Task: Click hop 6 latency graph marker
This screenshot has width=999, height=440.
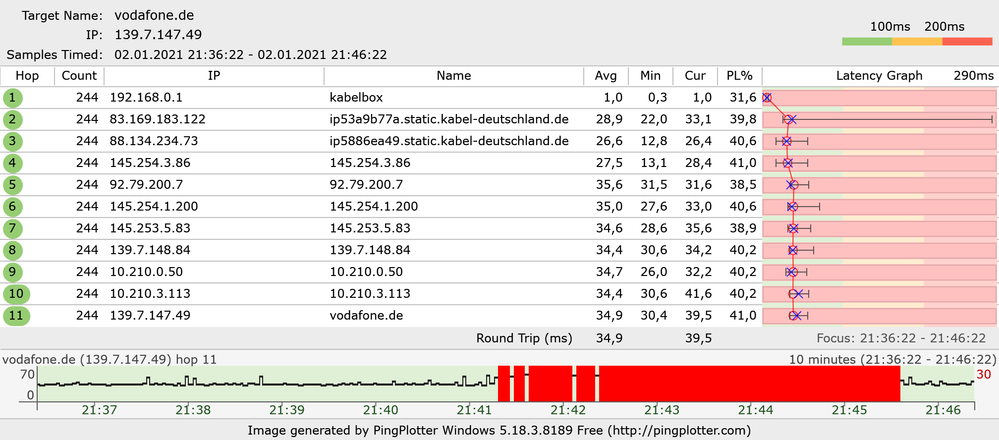Action: click(792, 207)
